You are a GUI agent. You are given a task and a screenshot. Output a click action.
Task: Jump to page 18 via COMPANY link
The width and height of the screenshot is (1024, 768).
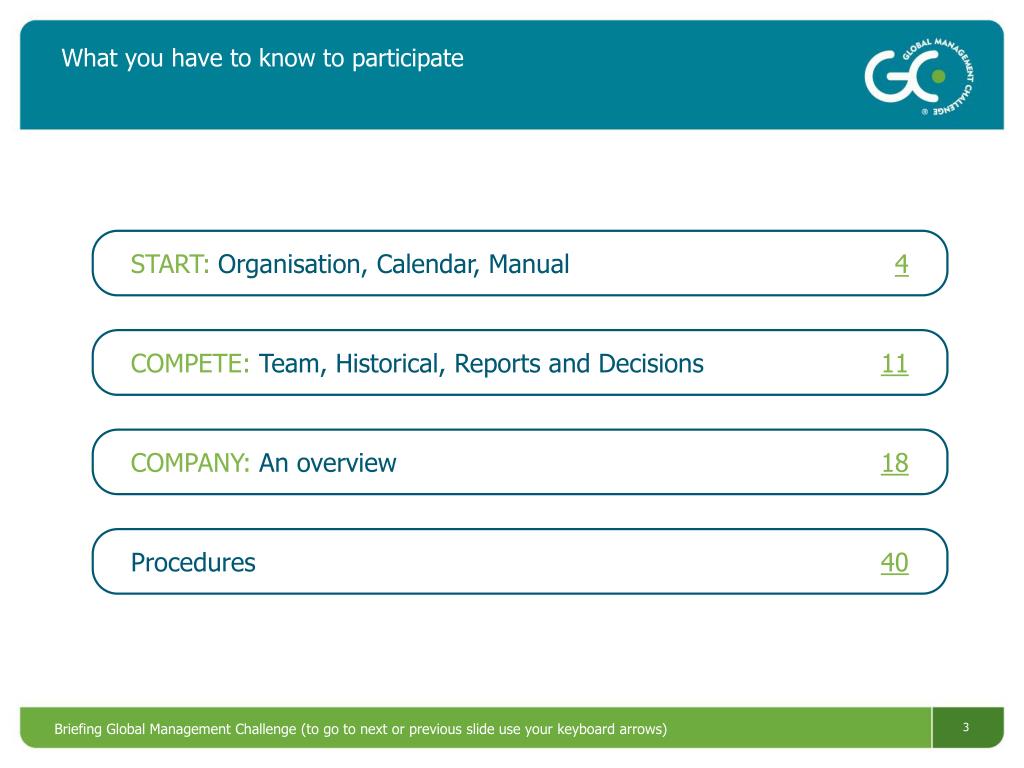[894, 463]
